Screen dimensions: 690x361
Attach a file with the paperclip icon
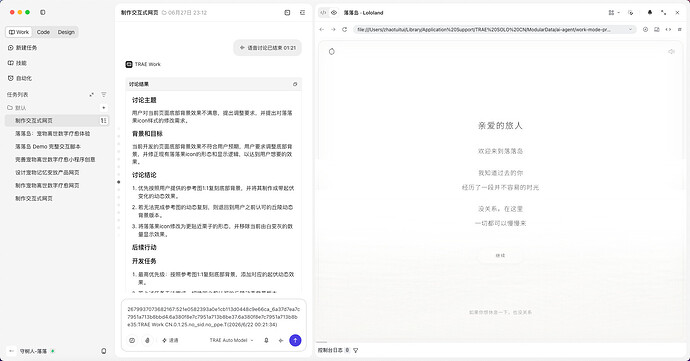[x=147, y=340]
